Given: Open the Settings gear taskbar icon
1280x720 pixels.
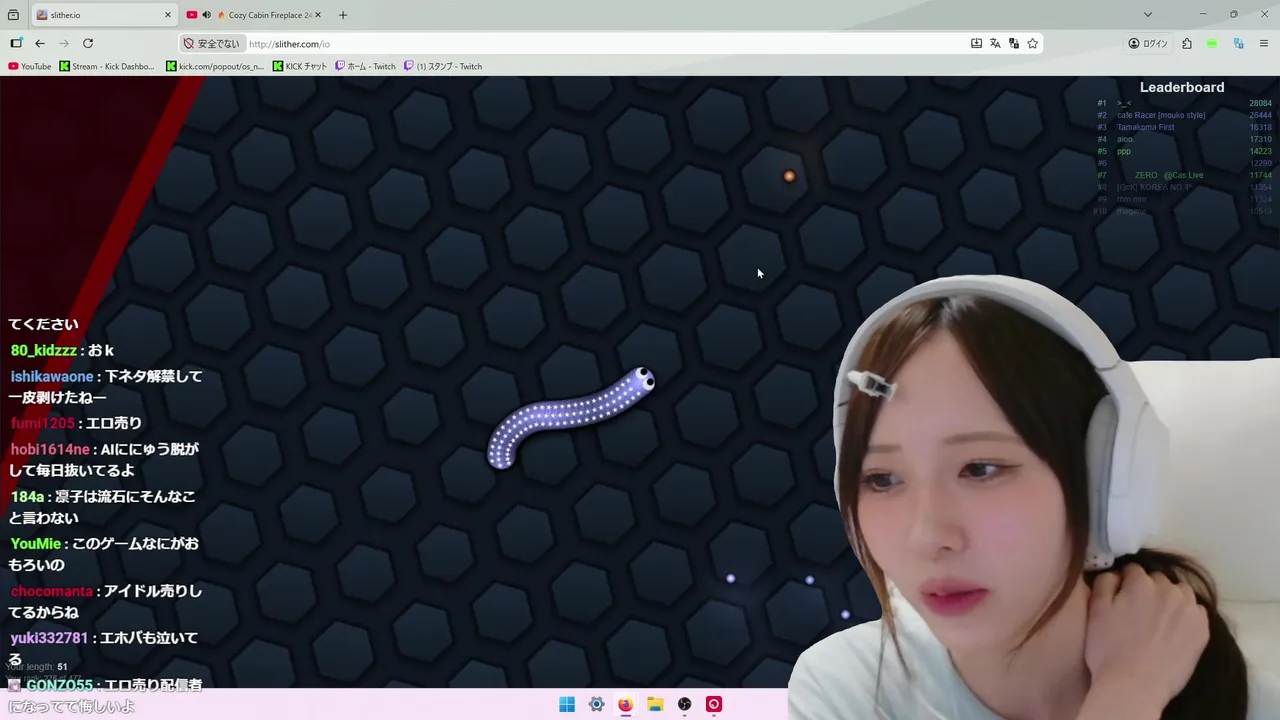Looking at the screenshot, I should (596, 704).
